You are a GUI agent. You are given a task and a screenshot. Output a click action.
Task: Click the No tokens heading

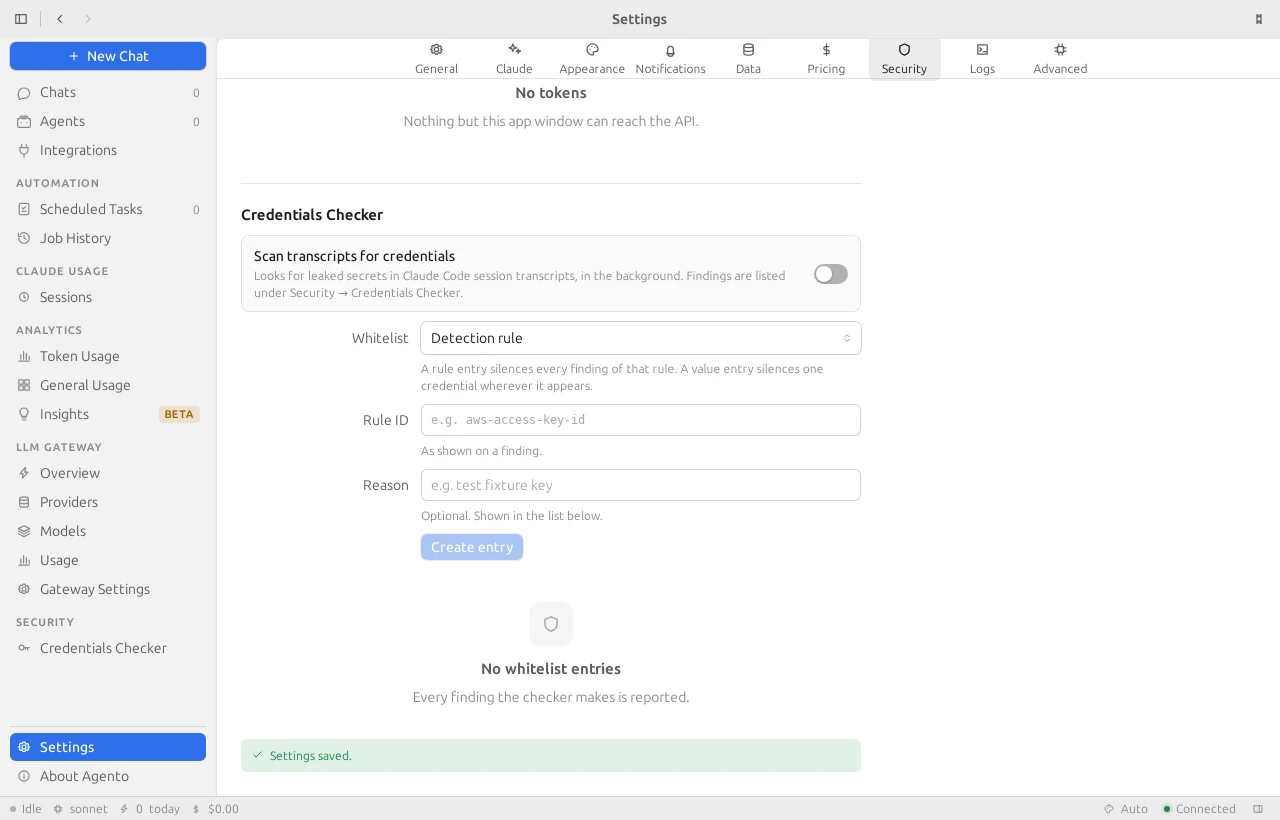tap(551, 93)
